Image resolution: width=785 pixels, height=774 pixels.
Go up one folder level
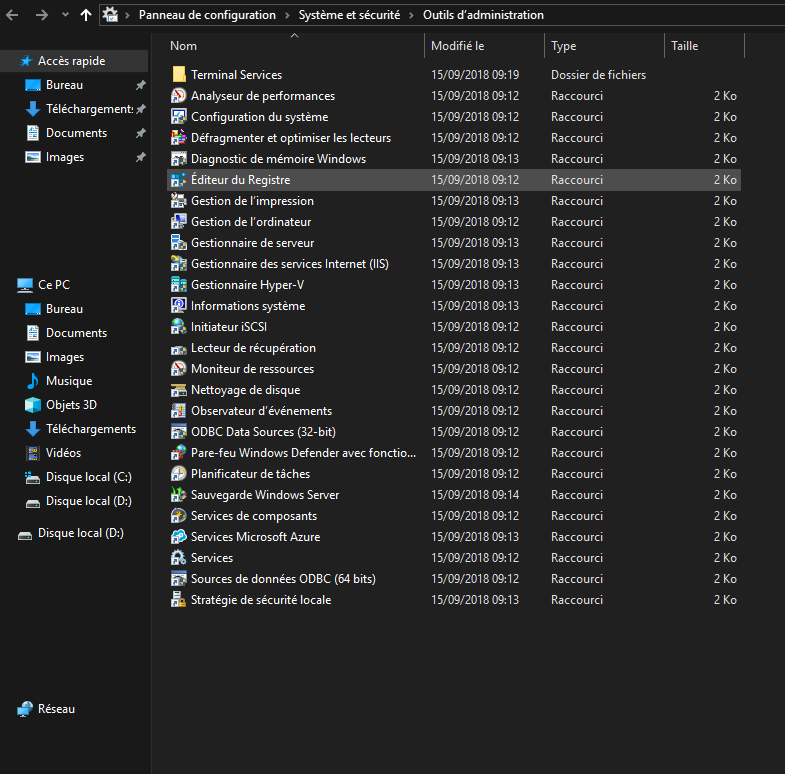click(86, 15)
